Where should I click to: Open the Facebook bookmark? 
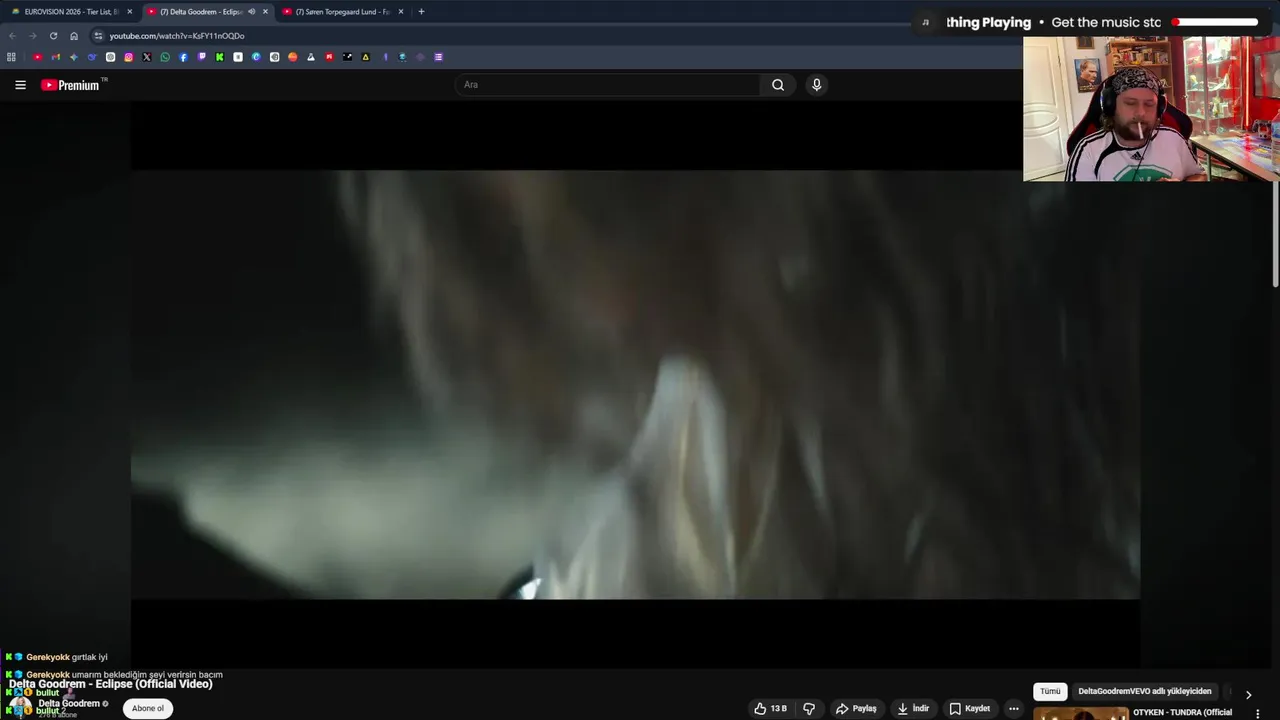183,57
